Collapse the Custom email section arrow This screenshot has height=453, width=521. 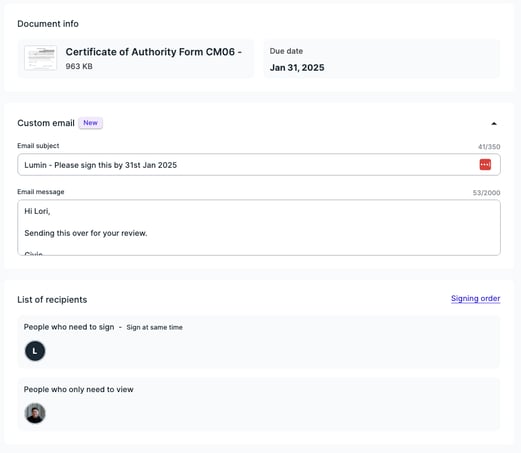click(494, 124)
